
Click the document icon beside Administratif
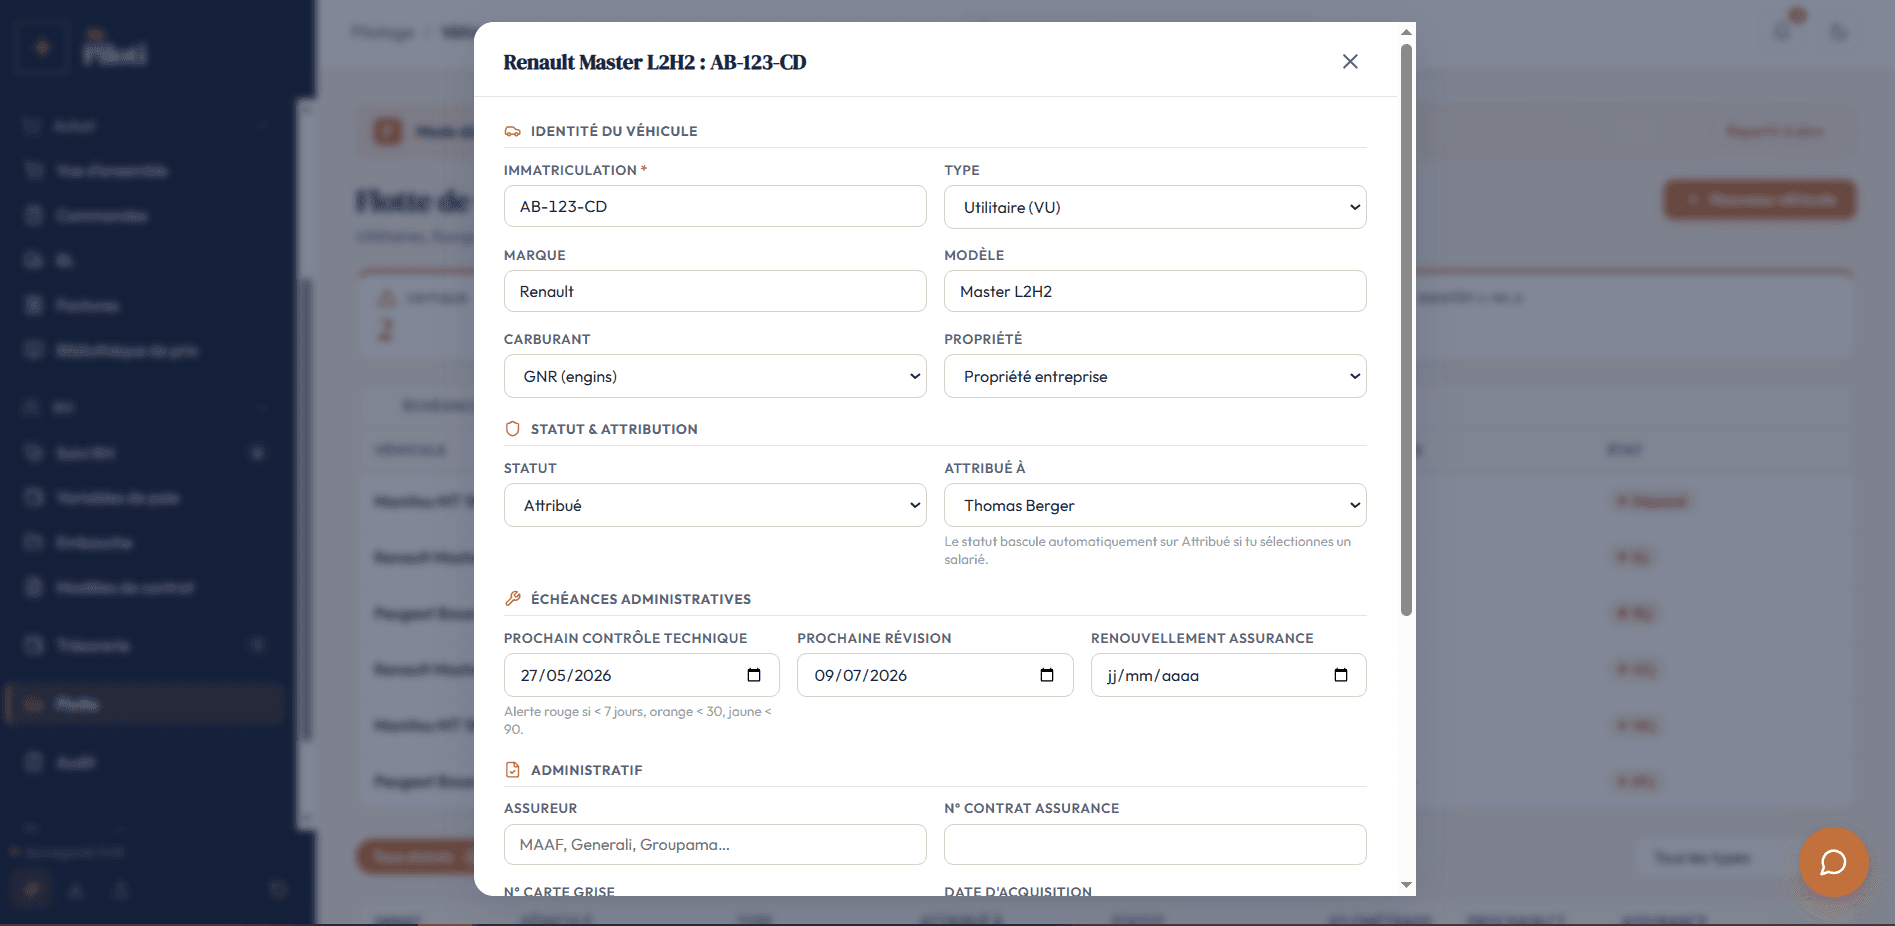click(513, 769)
